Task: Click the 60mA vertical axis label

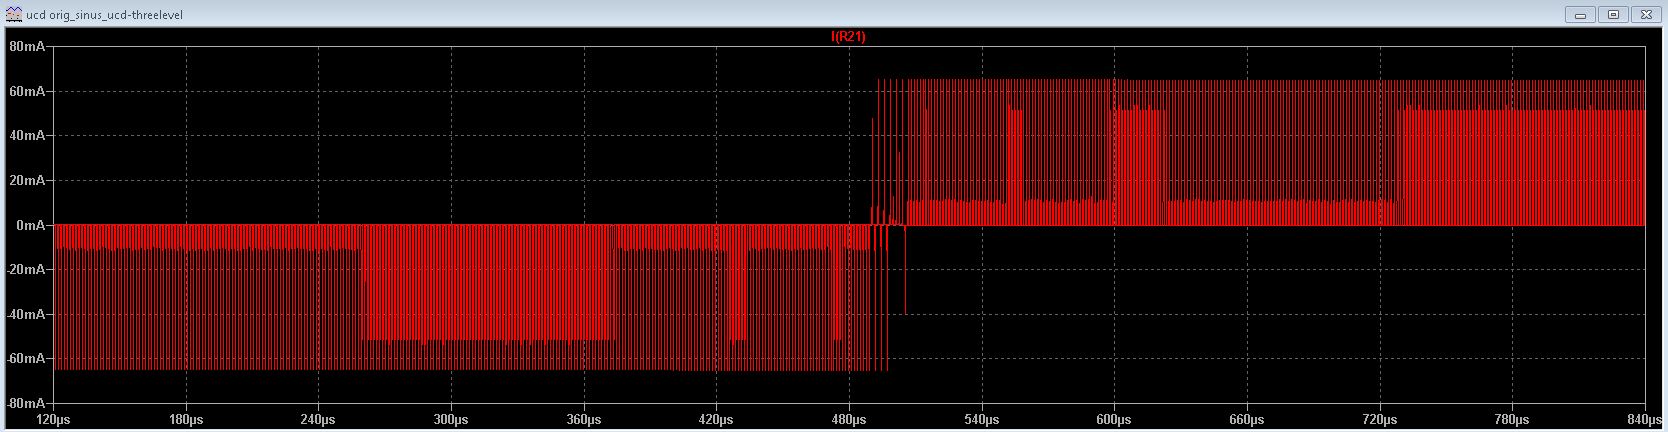Action: coord(26,91)
